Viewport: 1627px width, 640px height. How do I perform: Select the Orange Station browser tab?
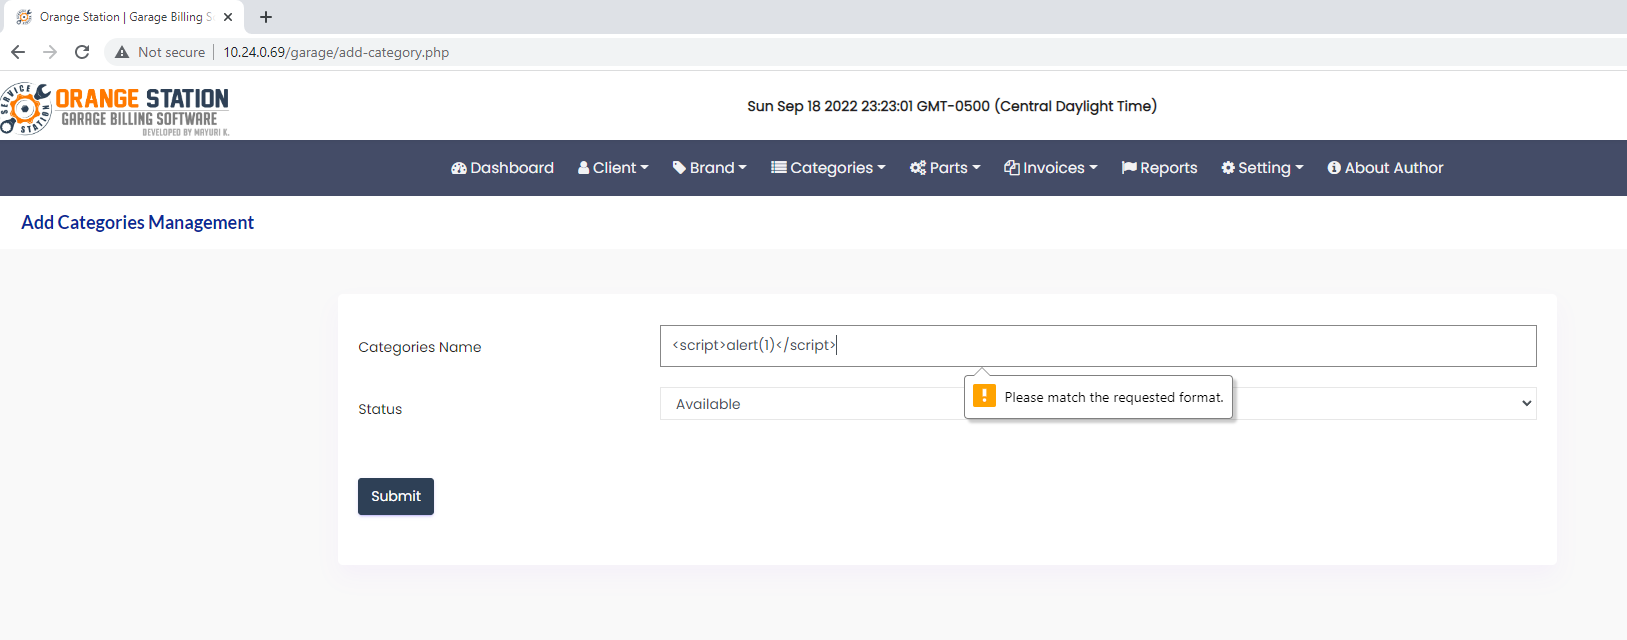click(x=122, y=17)
